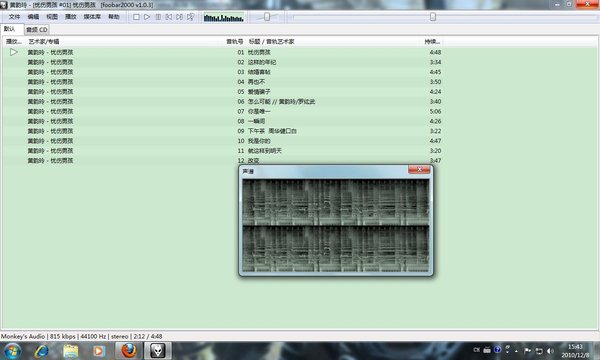600x360 pixels.
Task: Select track 10 lasting 4:47
Action: tap(223, 141)
